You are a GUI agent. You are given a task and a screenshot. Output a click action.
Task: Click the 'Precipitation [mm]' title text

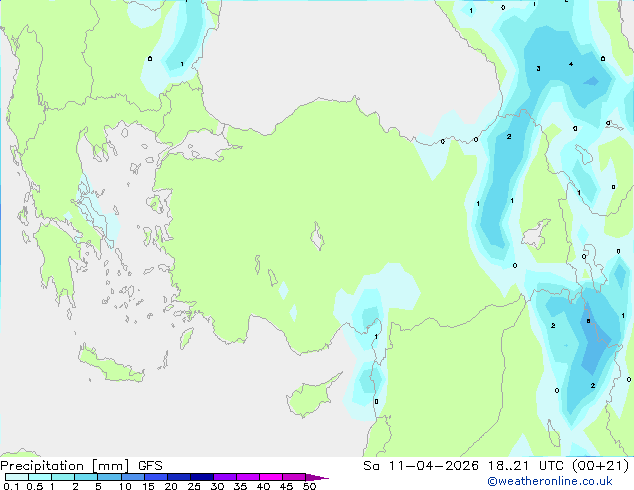tap(64, 466)
